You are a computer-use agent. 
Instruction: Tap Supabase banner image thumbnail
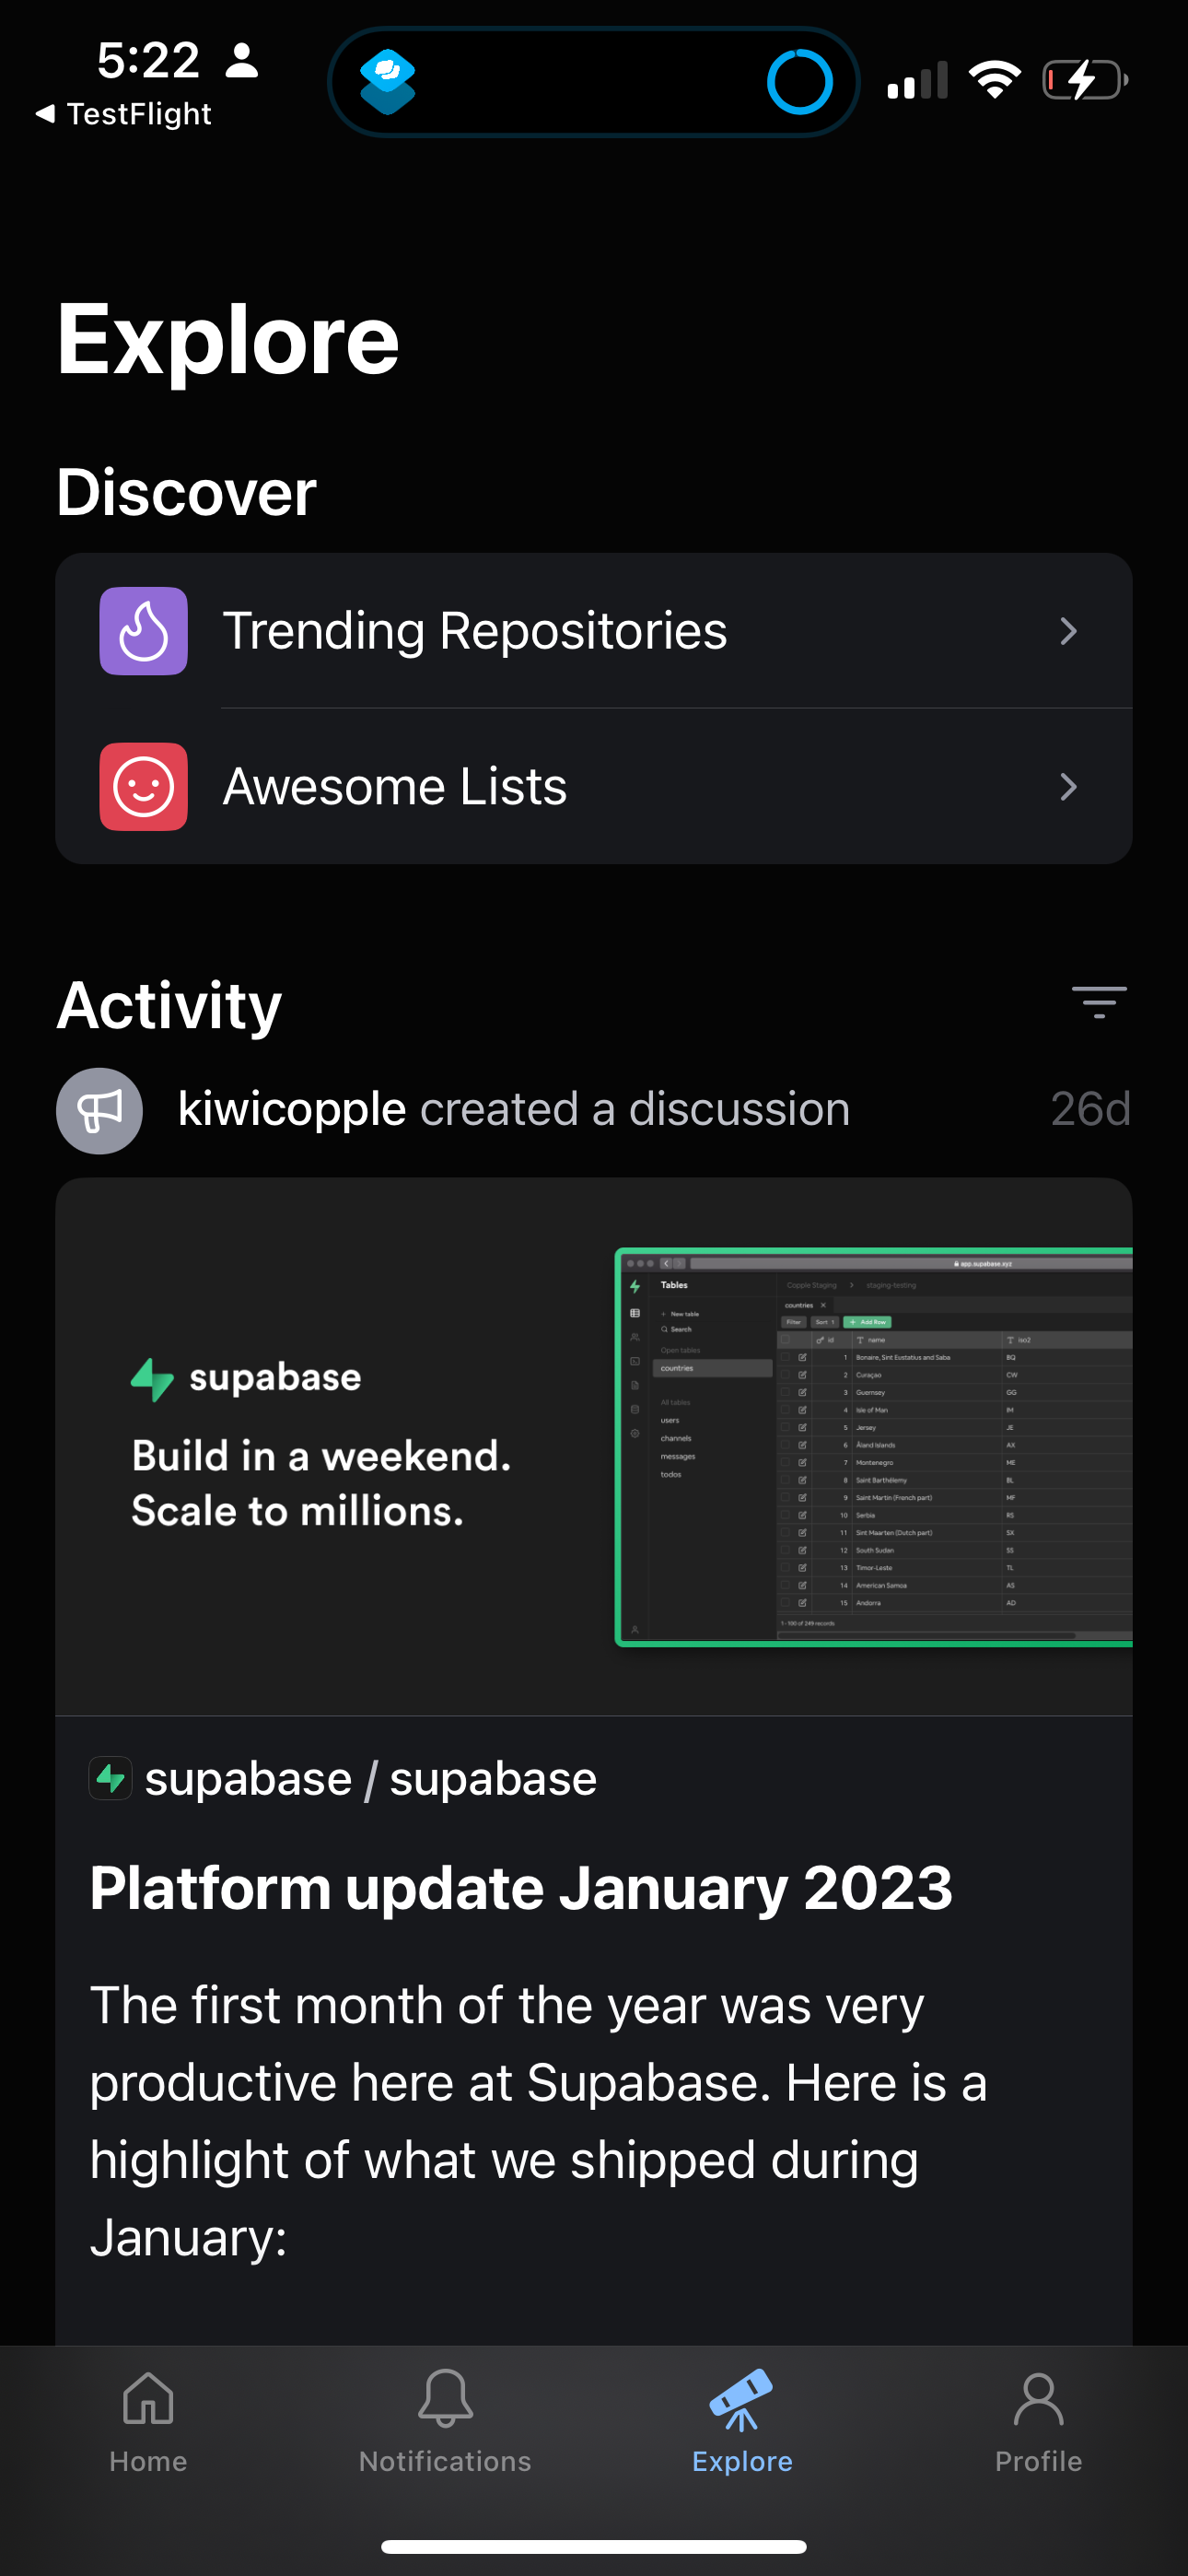tap(594, 1447)
